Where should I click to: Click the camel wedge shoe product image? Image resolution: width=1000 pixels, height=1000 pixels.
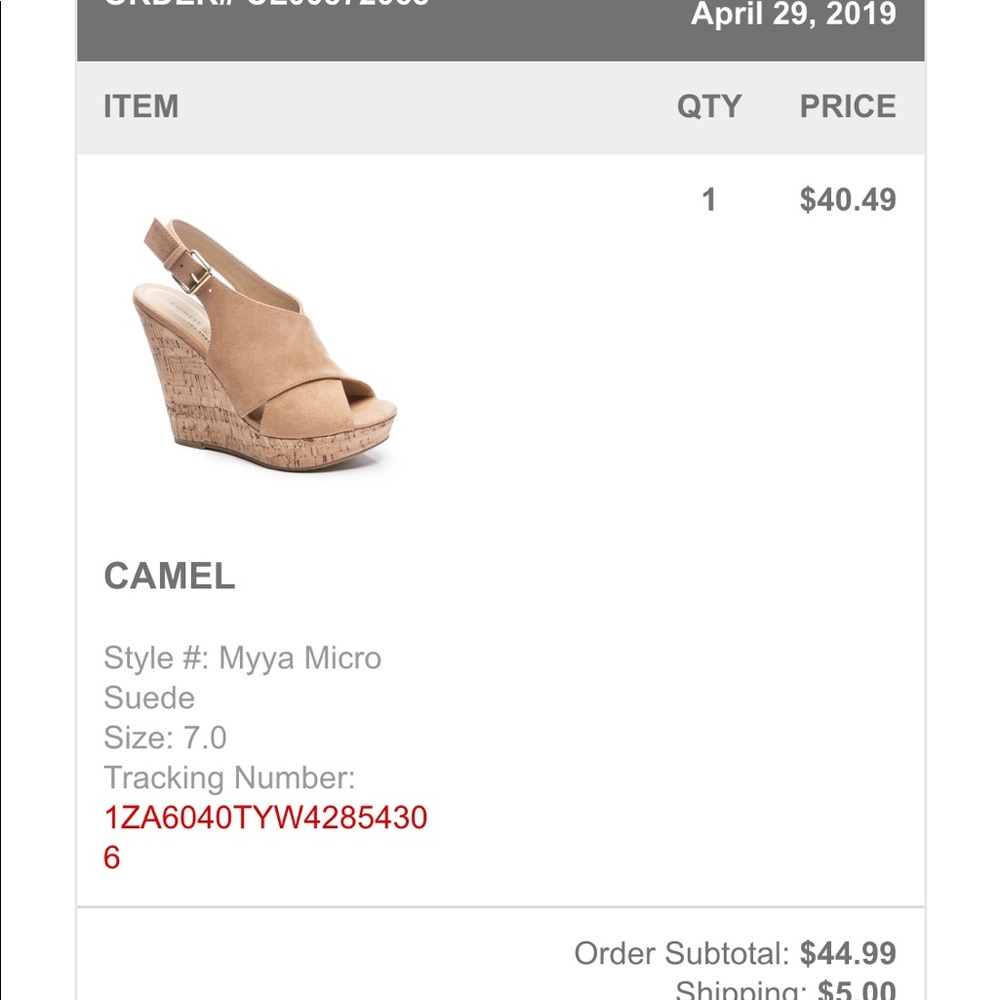coord(264,345)
